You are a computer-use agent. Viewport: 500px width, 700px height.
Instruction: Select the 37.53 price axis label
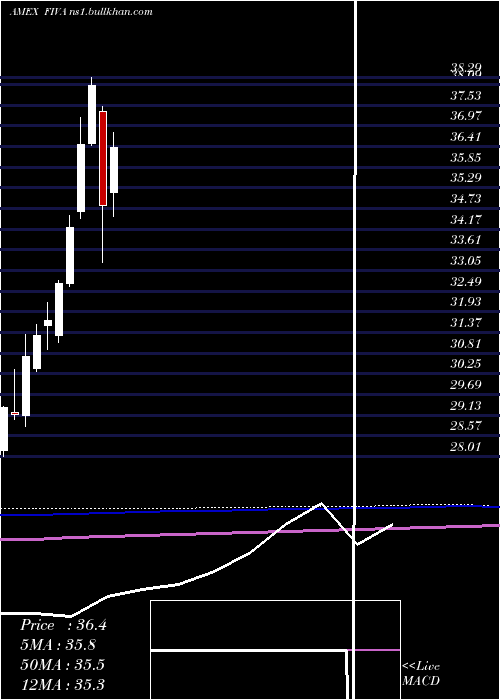tap(466, 95)
